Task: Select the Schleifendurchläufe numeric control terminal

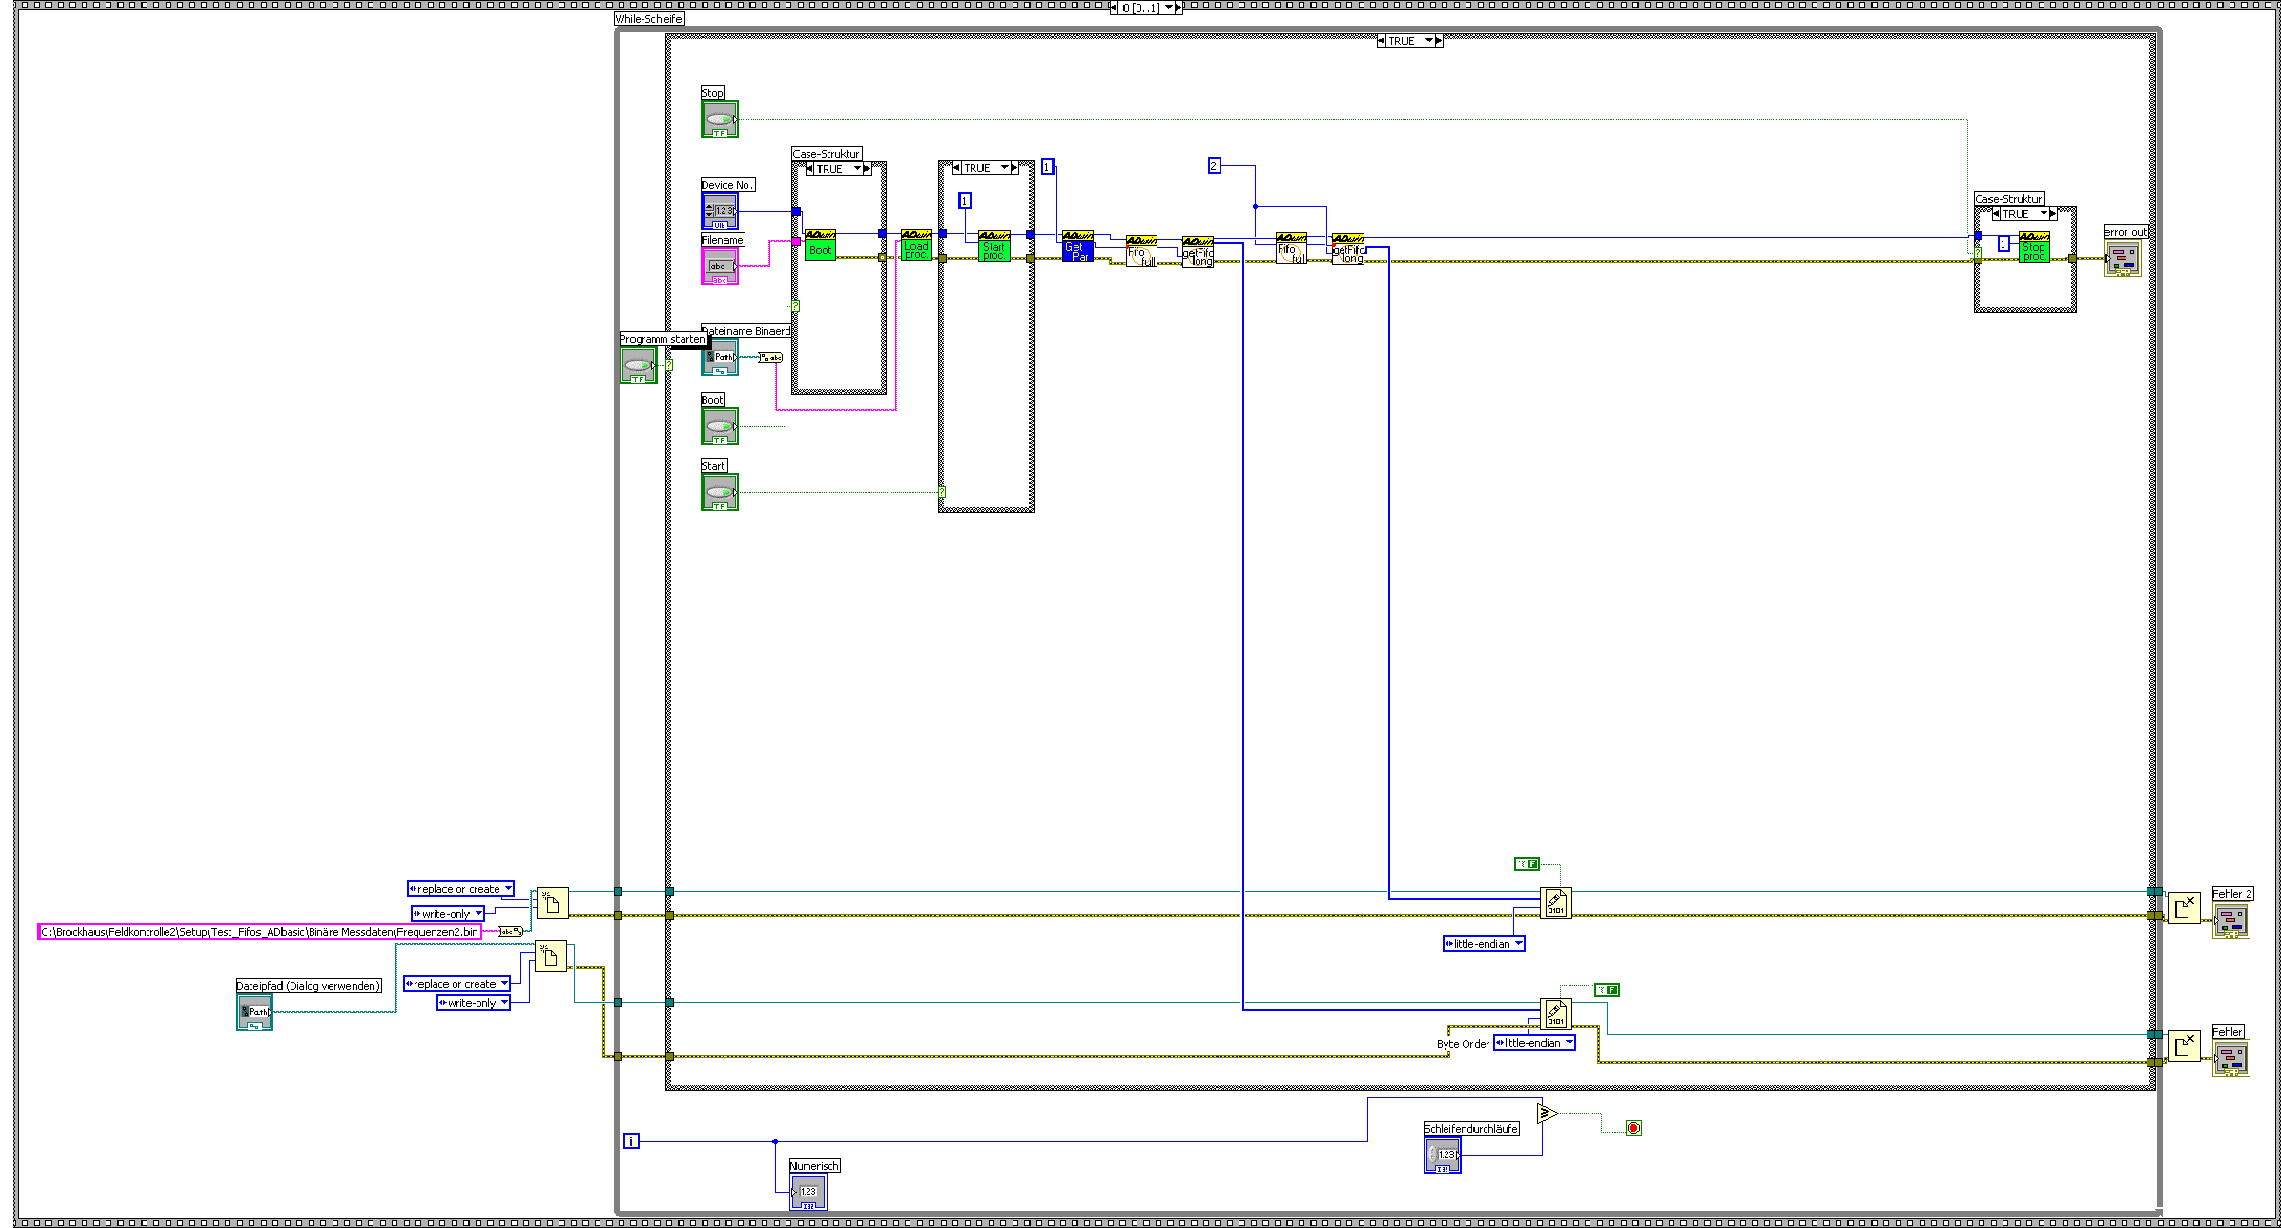Action: 1442,1155
